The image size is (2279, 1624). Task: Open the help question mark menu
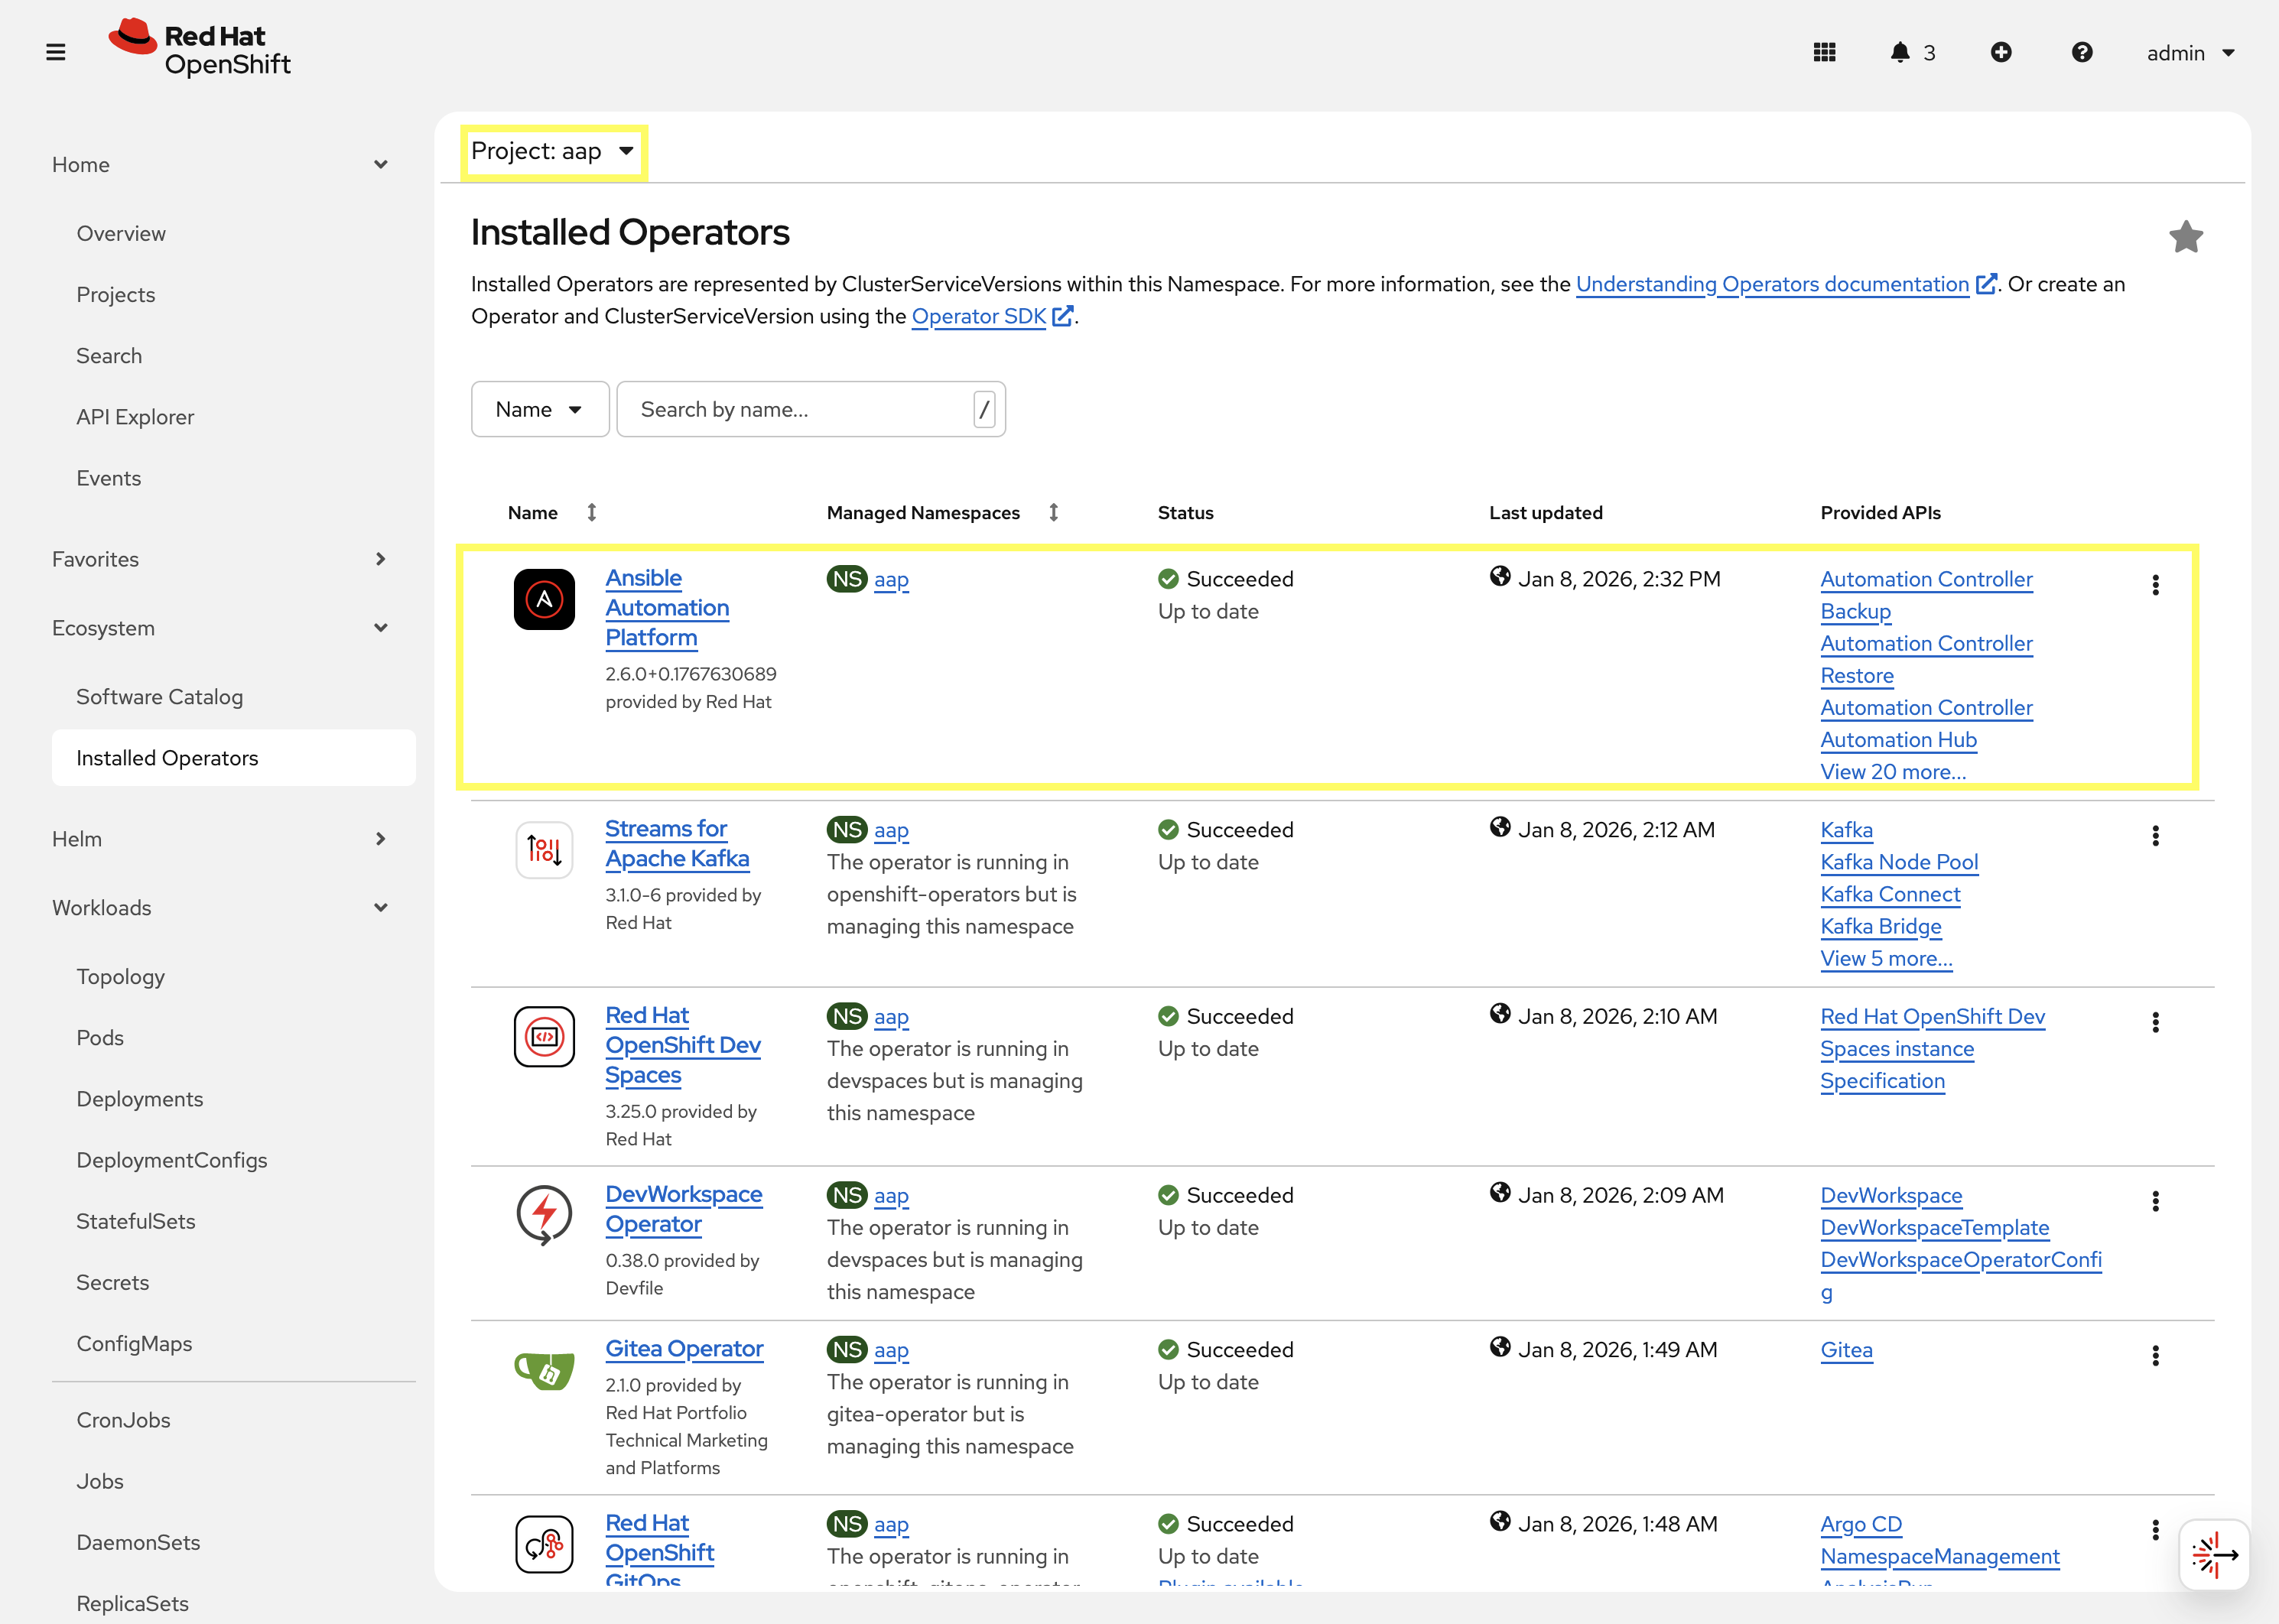click(x=2081, y=52)
